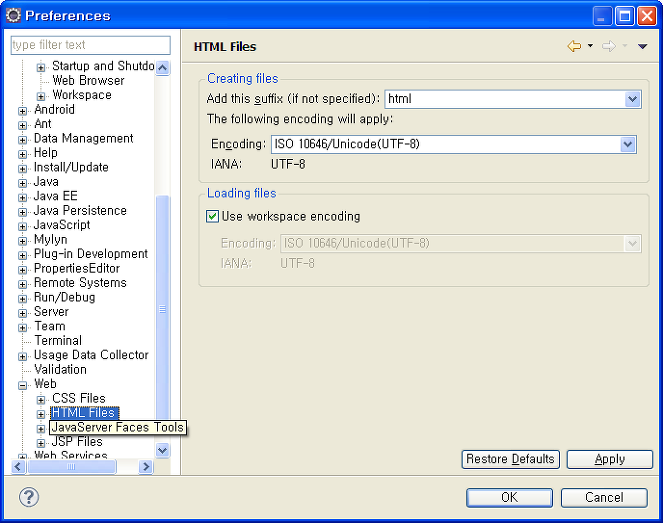Select the HTML Files tree item
Screen dimensions: 663x523
point(84,413)
